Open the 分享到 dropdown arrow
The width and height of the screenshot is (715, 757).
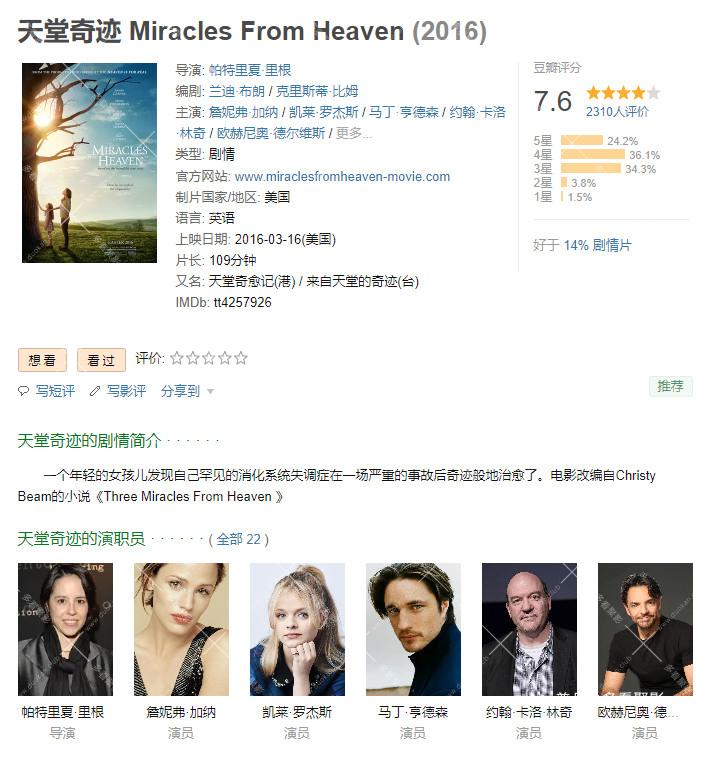pyautogui.click(x=210, y=392)
